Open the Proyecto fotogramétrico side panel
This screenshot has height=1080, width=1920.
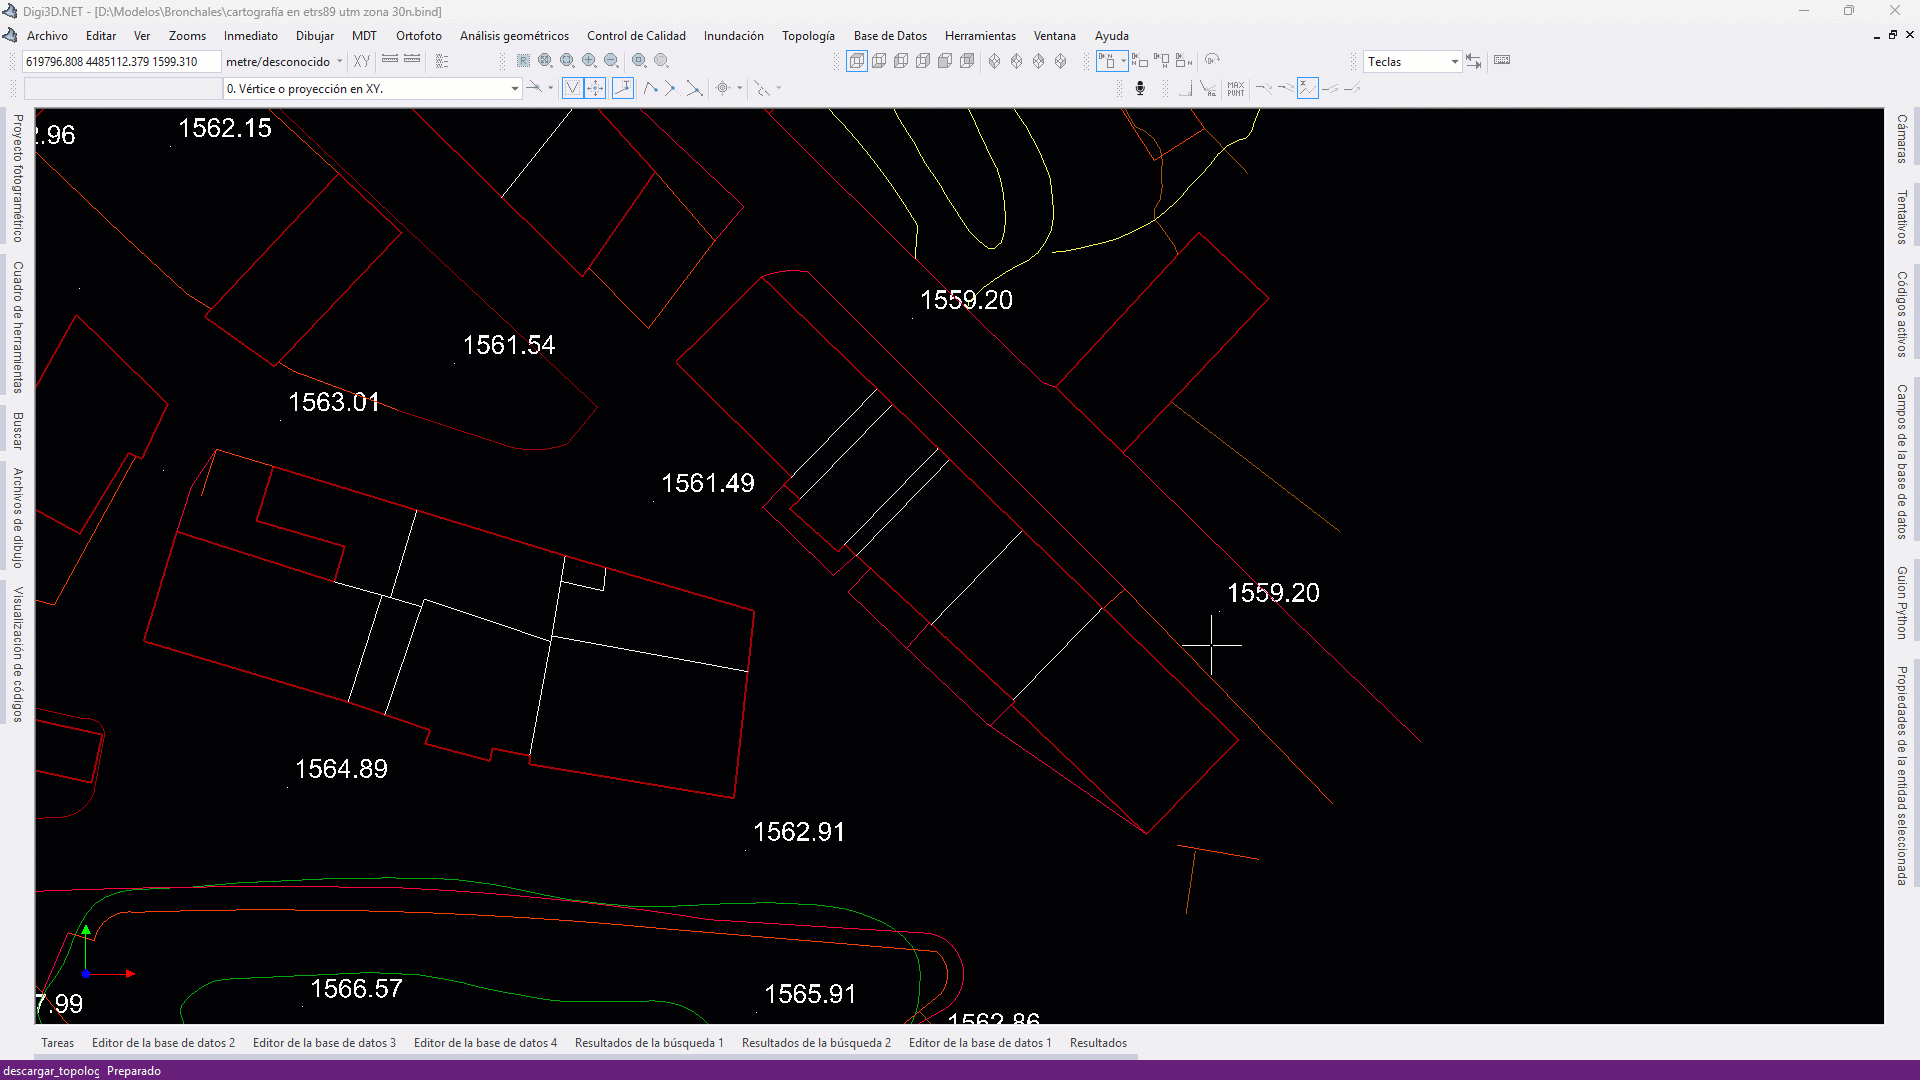[x=17, y=178]
